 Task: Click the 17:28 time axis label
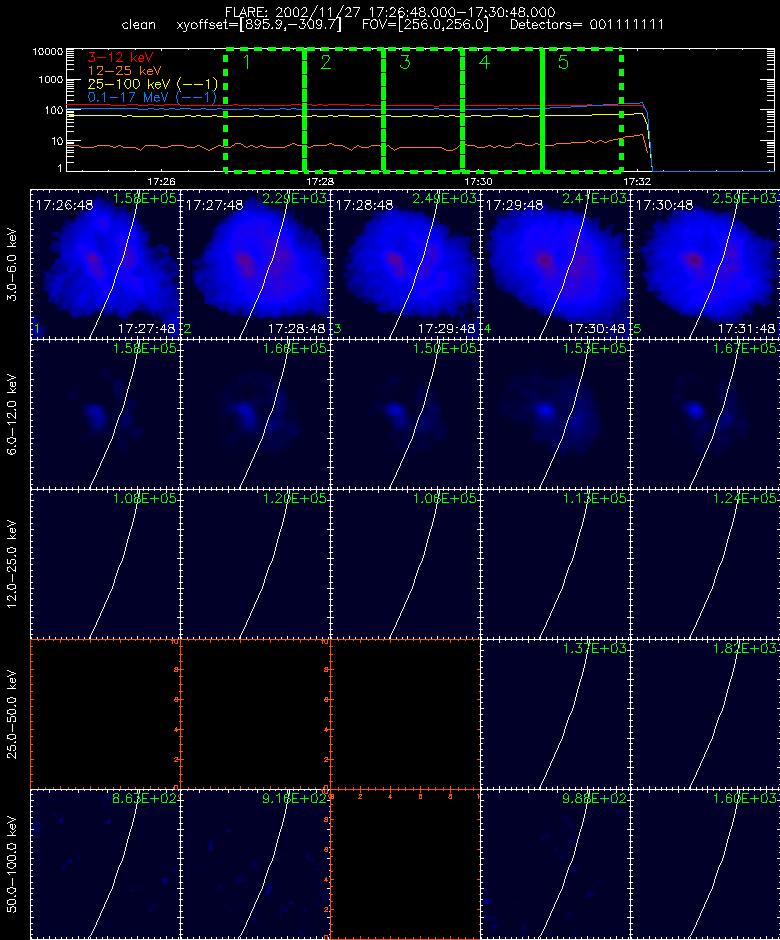click(x=320, y=181)
